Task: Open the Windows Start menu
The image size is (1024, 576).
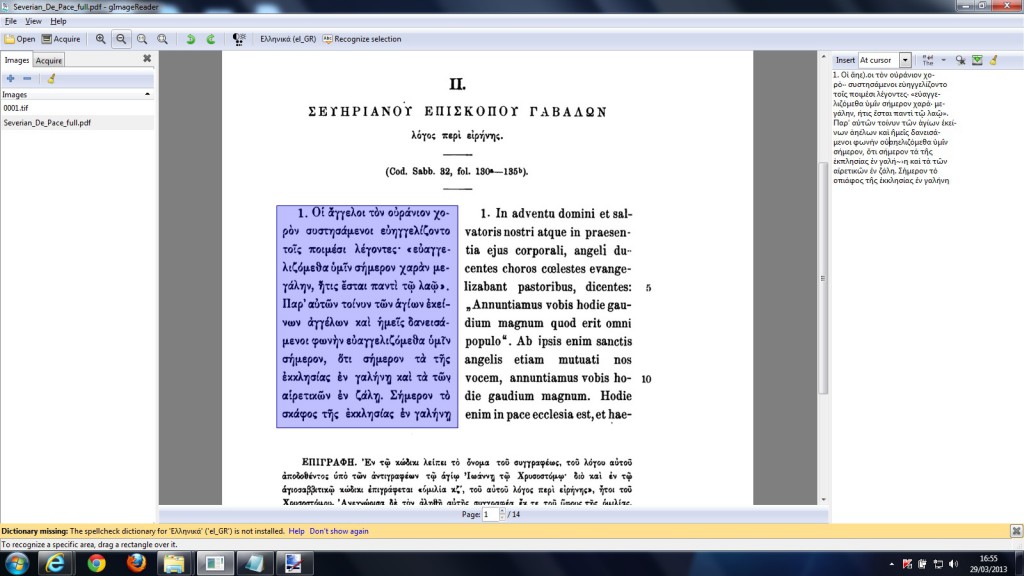Action: [x=16, y=563]
